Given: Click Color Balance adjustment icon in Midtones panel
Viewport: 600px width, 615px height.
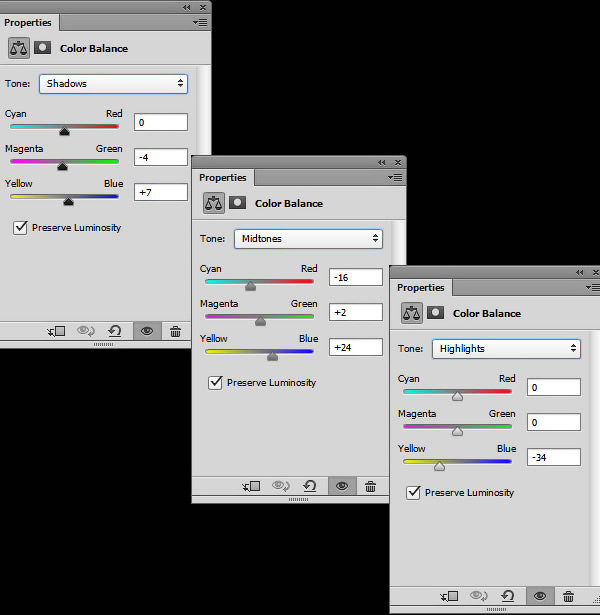Looking at the screenshot, I should click(x=214, y=203).
